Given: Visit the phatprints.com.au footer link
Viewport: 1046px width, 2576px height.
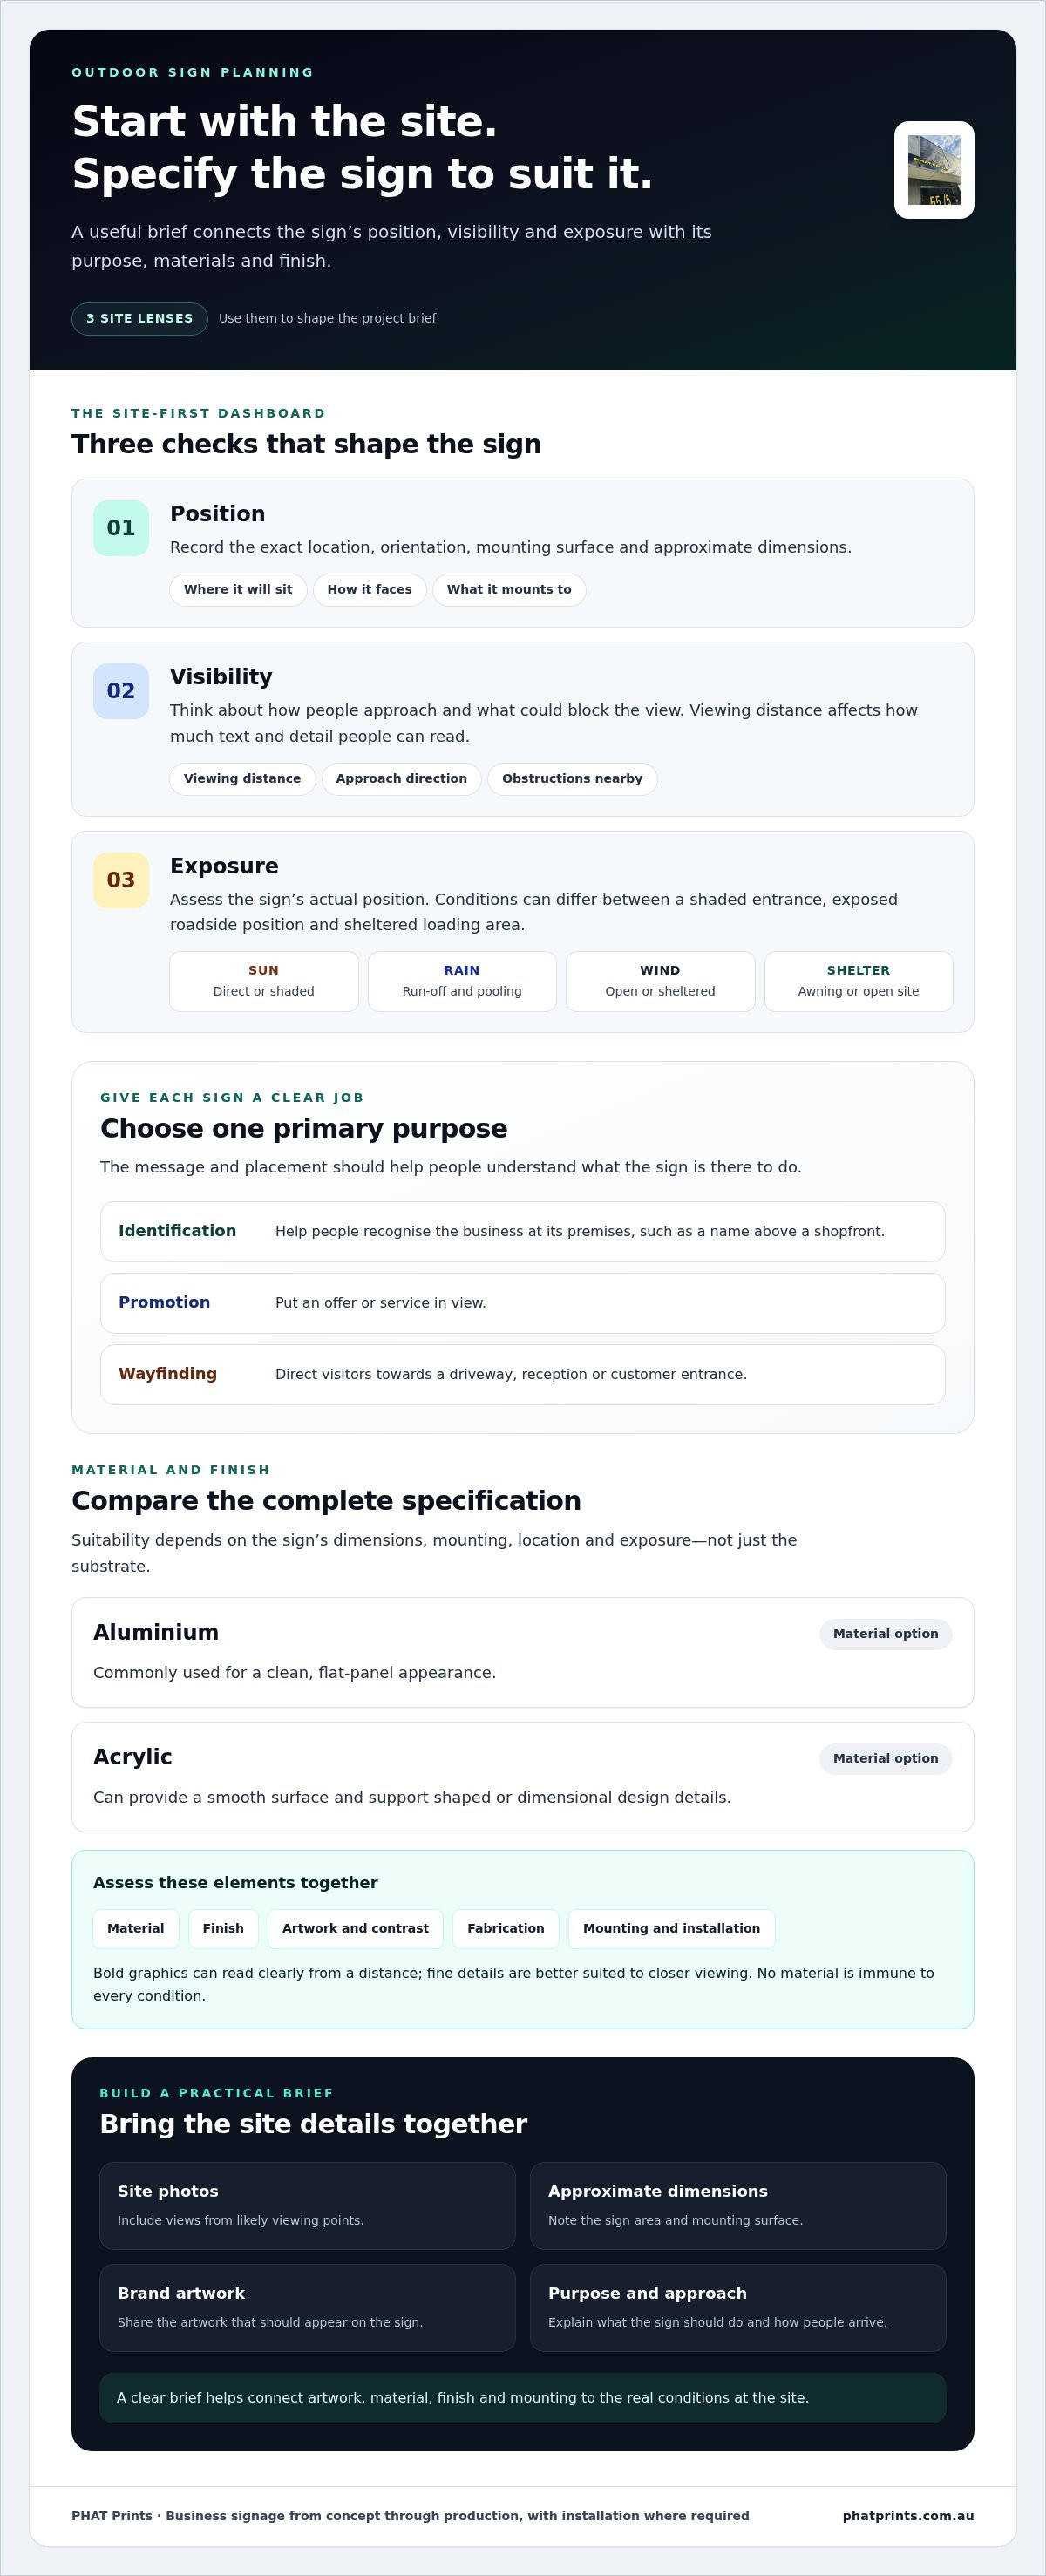Looking at the screenshot, I should pyautogui.click(x=908, y=2516).
